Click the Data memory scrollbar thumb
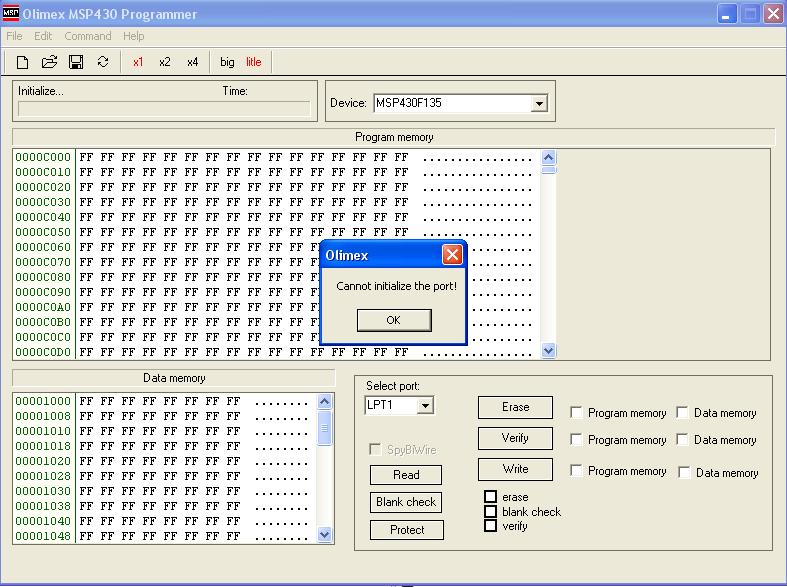 pyautogui.click(x=325, y=428)
